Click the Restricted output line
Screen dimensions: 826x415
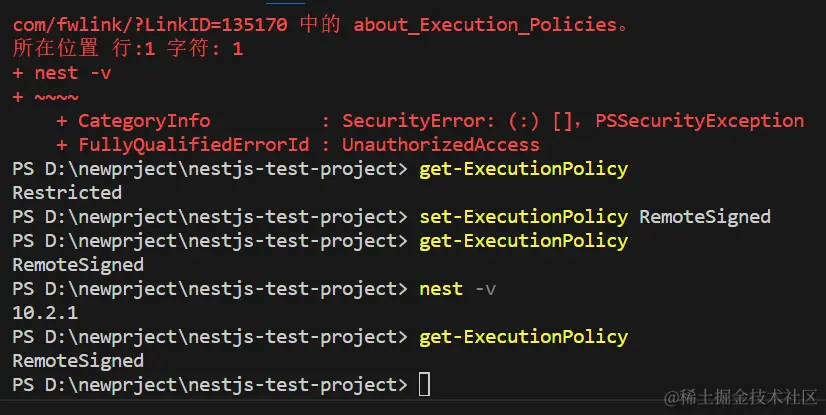(x=66, y=193)
